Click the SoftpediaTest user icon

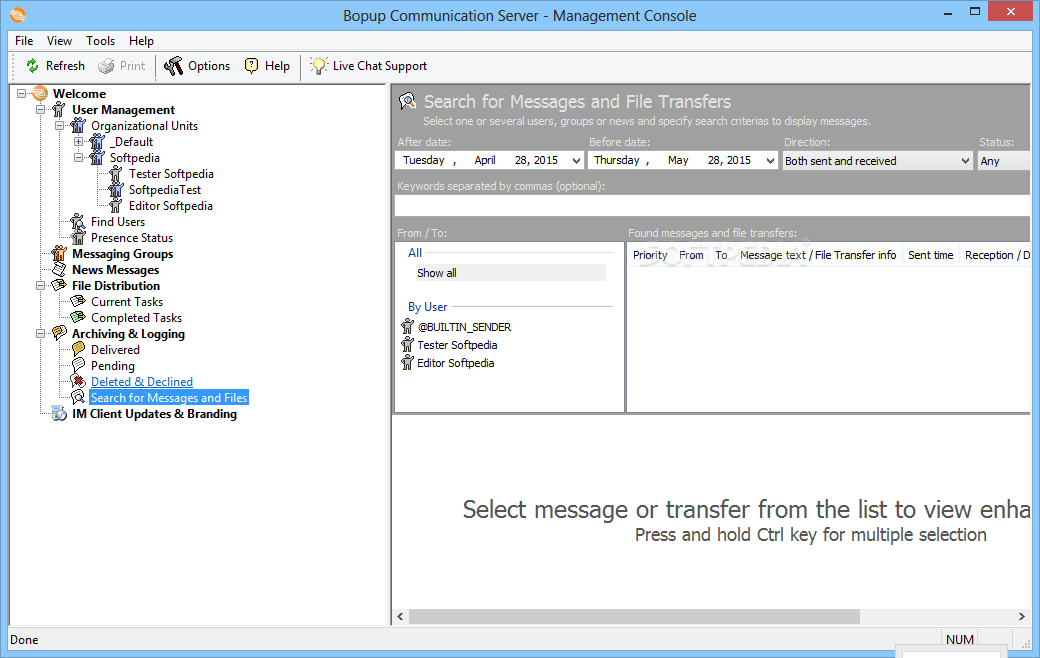coord(116,190)
